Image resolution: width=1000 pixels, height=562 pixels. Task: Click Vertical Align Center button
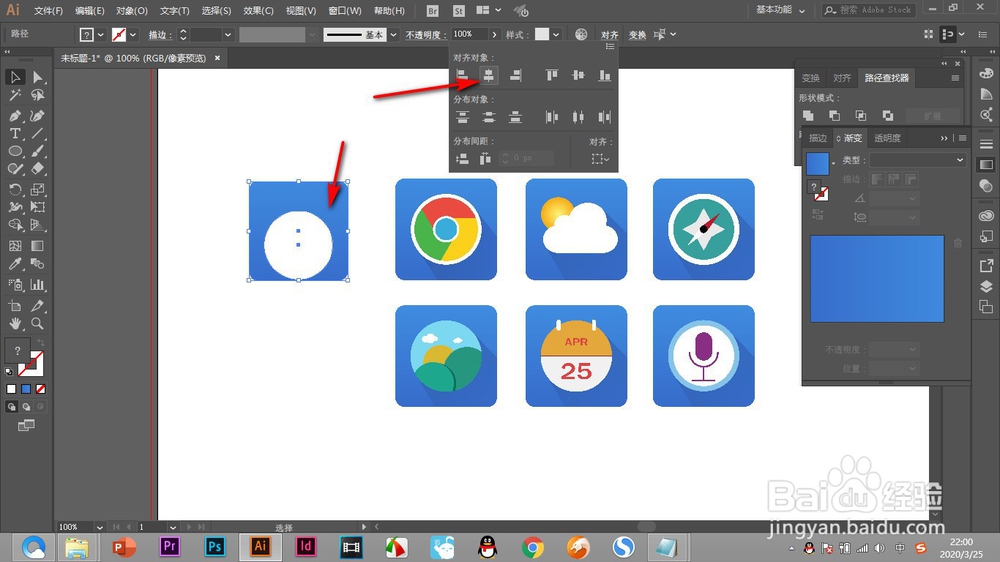click(x=578, y=75)
